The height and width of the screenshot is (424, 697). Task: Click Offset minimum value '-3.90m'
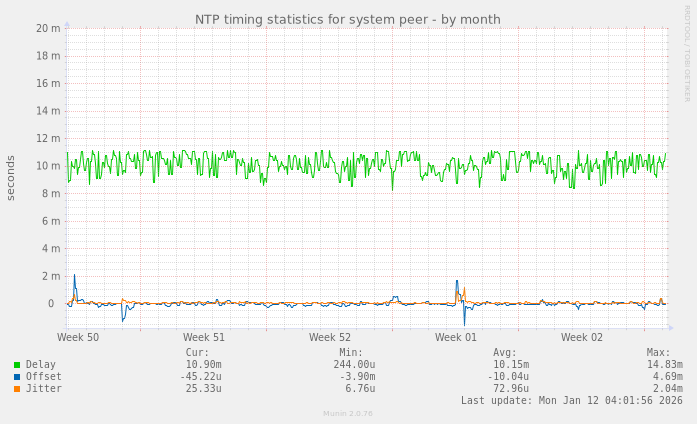pyautogui.click(x=357, y=377)
